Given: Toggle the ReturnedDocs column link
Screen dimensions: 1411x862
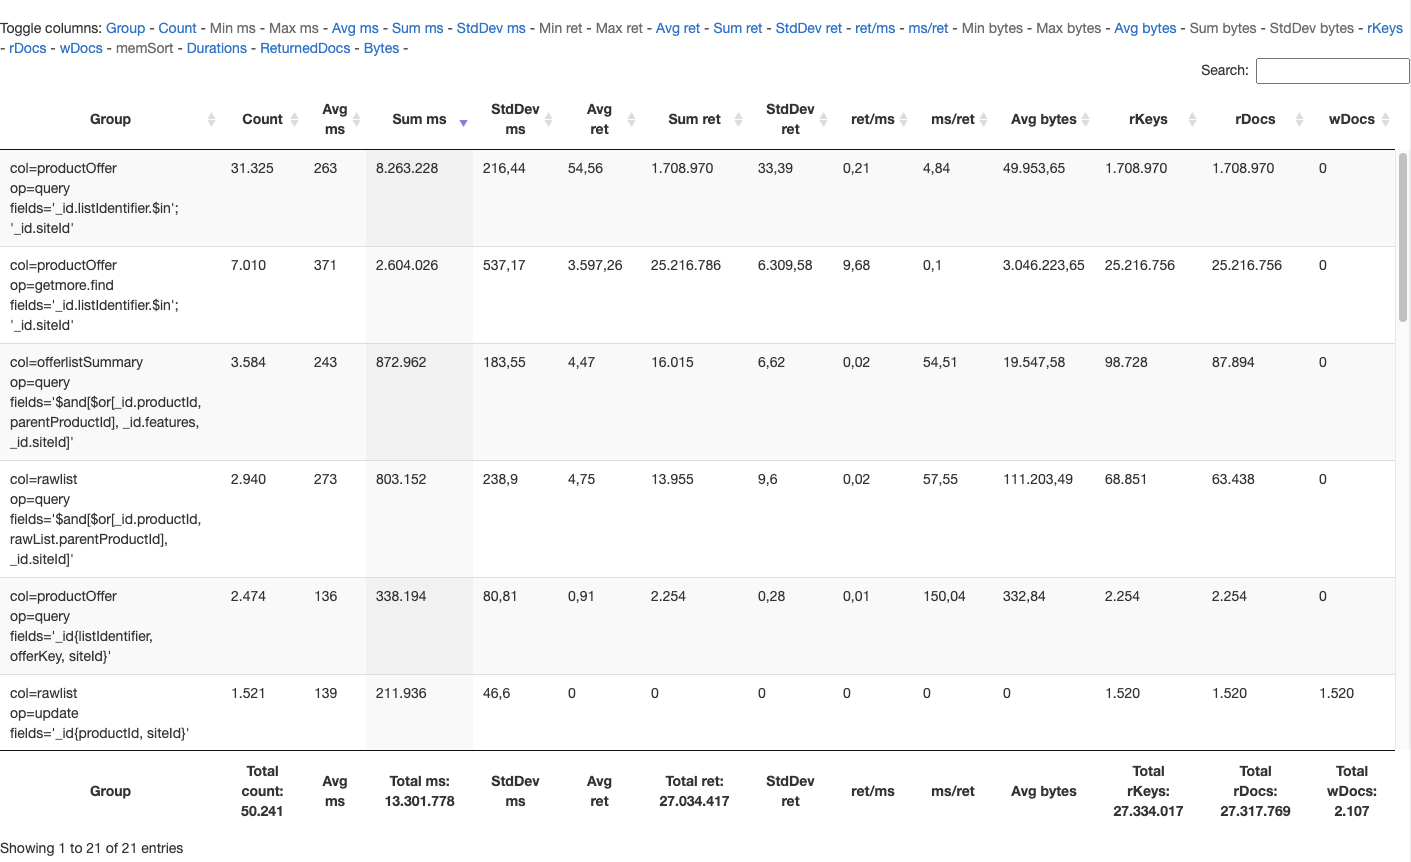Looking at the screenshot, I should tap(305, 48).
